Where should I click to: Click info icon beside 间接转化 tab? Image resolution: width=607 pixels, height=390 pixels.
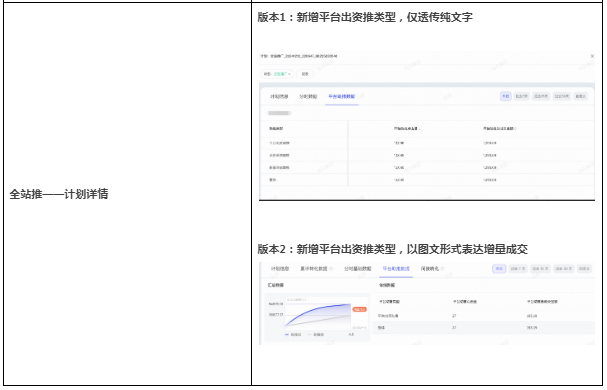coord(442,268)
